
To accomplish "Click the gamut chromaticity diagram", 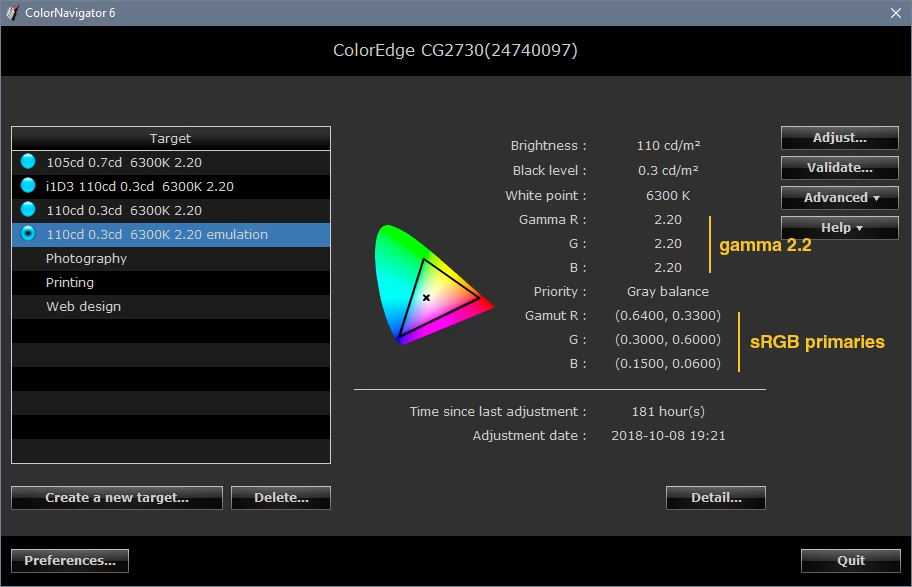I will coord(433,284).
